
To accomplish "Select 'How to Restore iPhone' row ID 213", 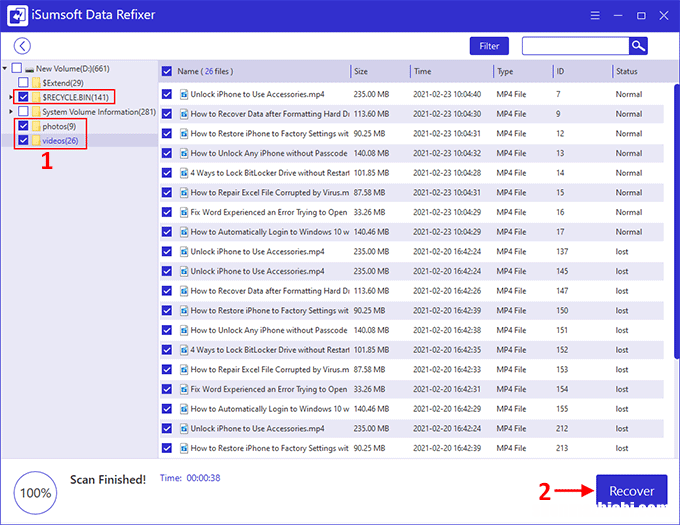I will 411,448.
